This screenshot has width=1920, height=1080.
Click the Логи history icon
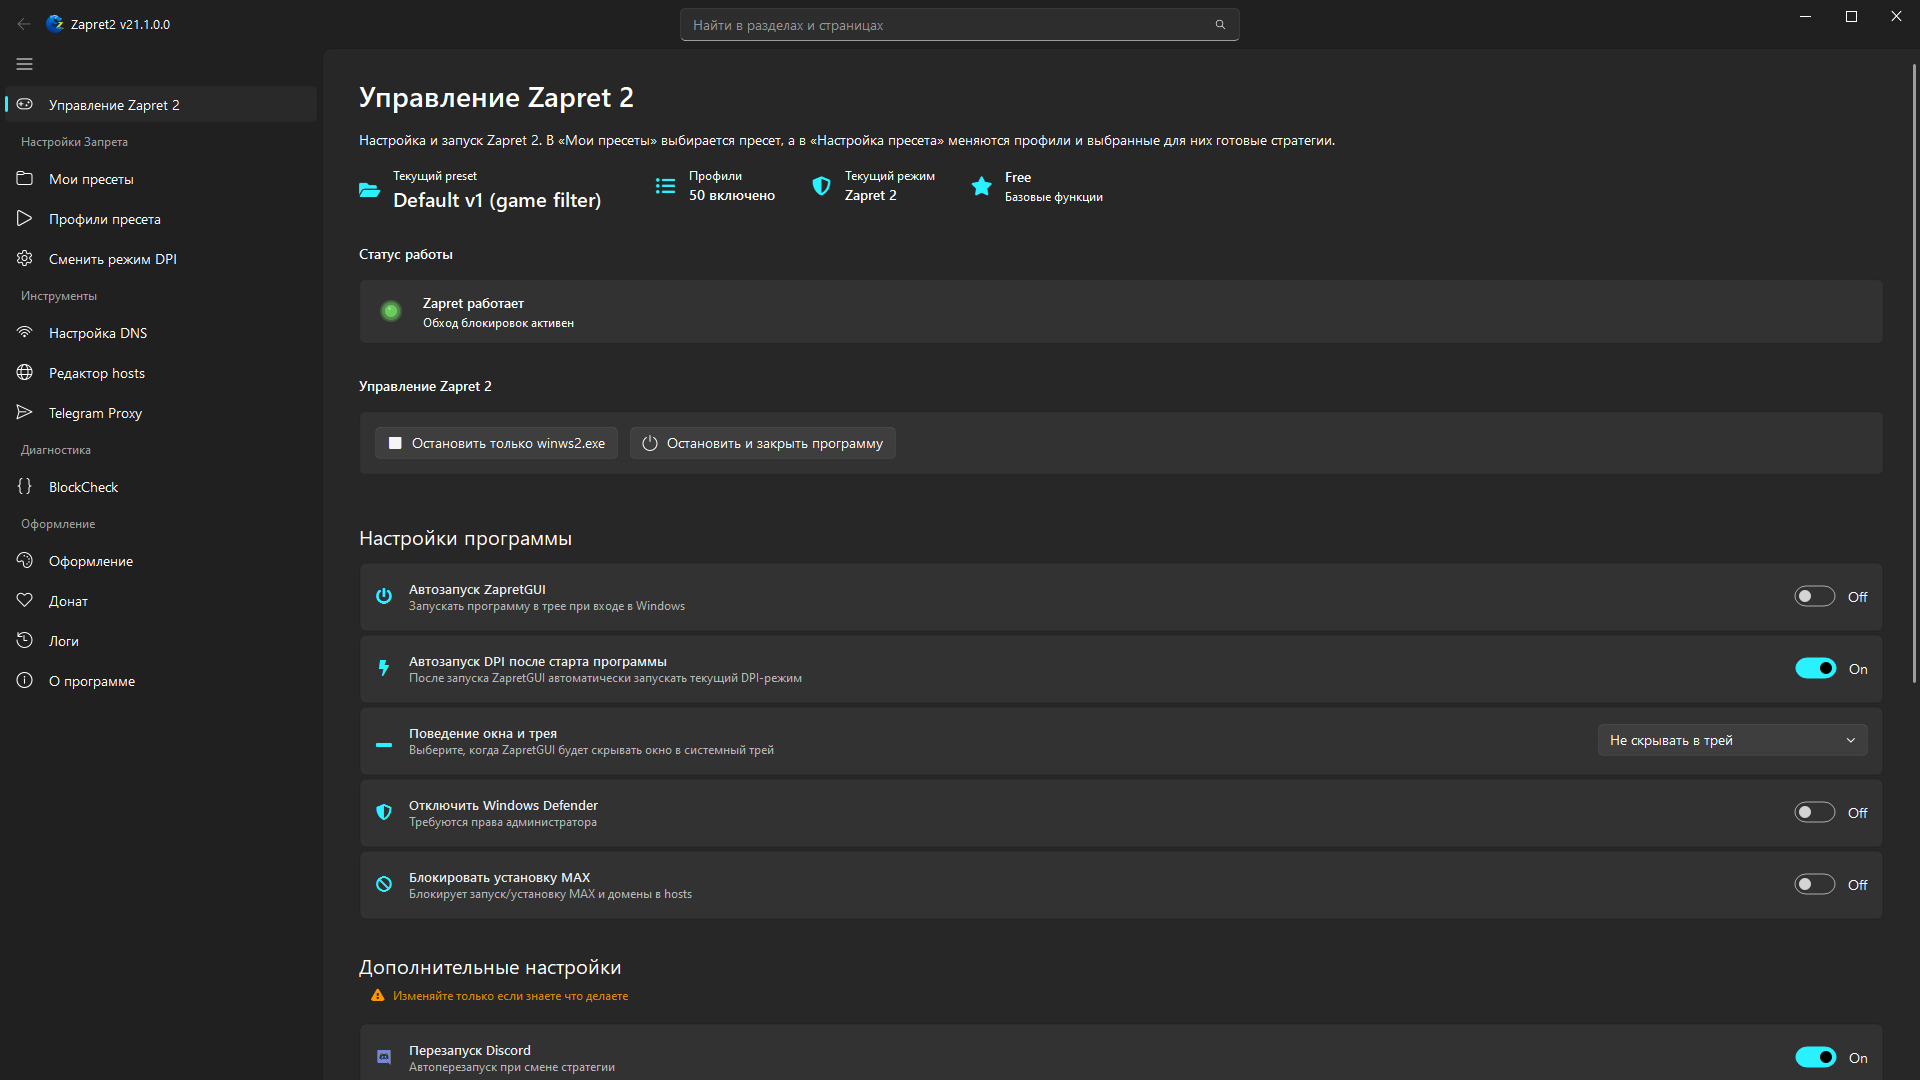pos(25,641)
